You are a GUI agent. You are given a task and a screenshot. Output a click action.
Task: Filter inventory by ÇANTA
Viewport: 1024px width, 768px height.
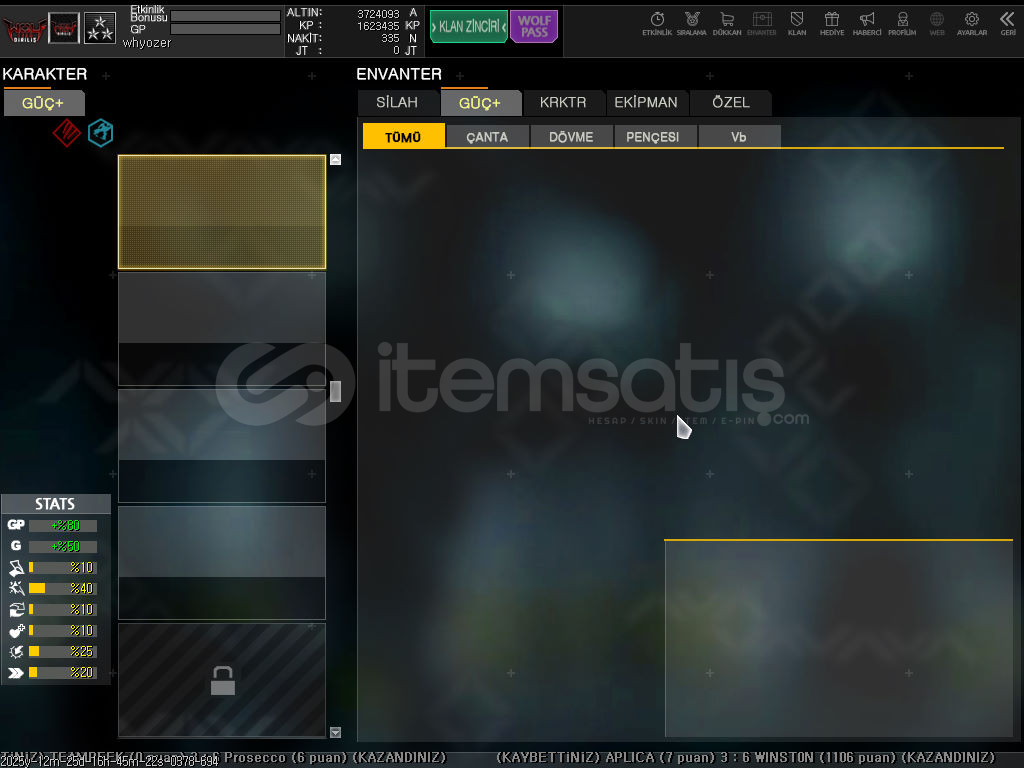tap(487, 137)
